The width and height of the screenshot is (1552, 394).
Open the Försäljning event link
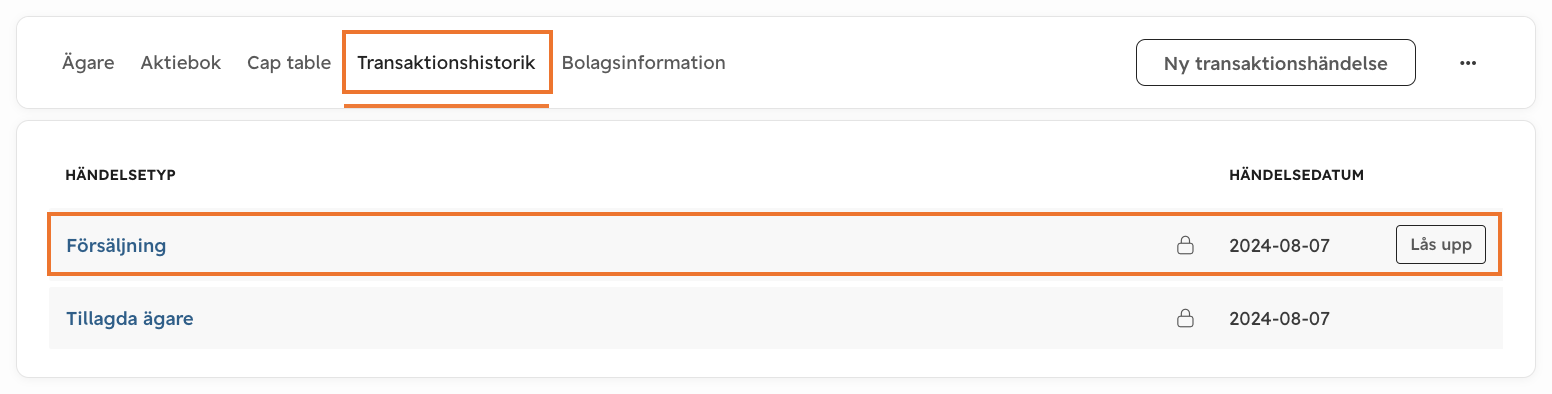(x=116, y=245)
